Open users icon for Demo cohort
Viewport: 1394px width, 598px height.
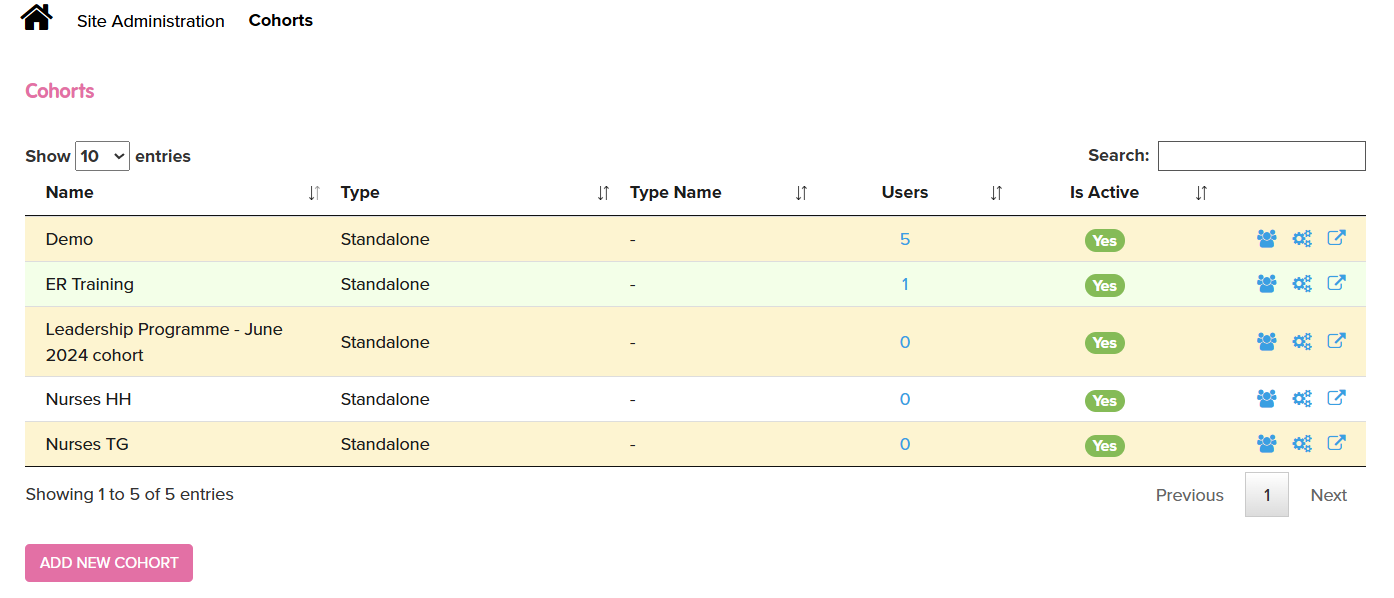tap(1266, 239)
